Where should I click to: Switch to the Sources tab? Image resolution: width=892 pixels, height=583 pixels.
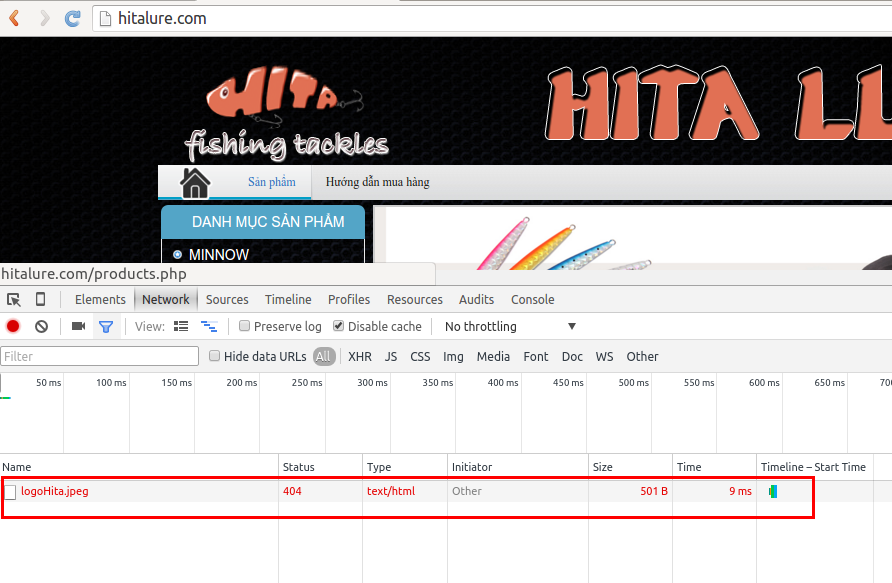(x=227, y=300)
